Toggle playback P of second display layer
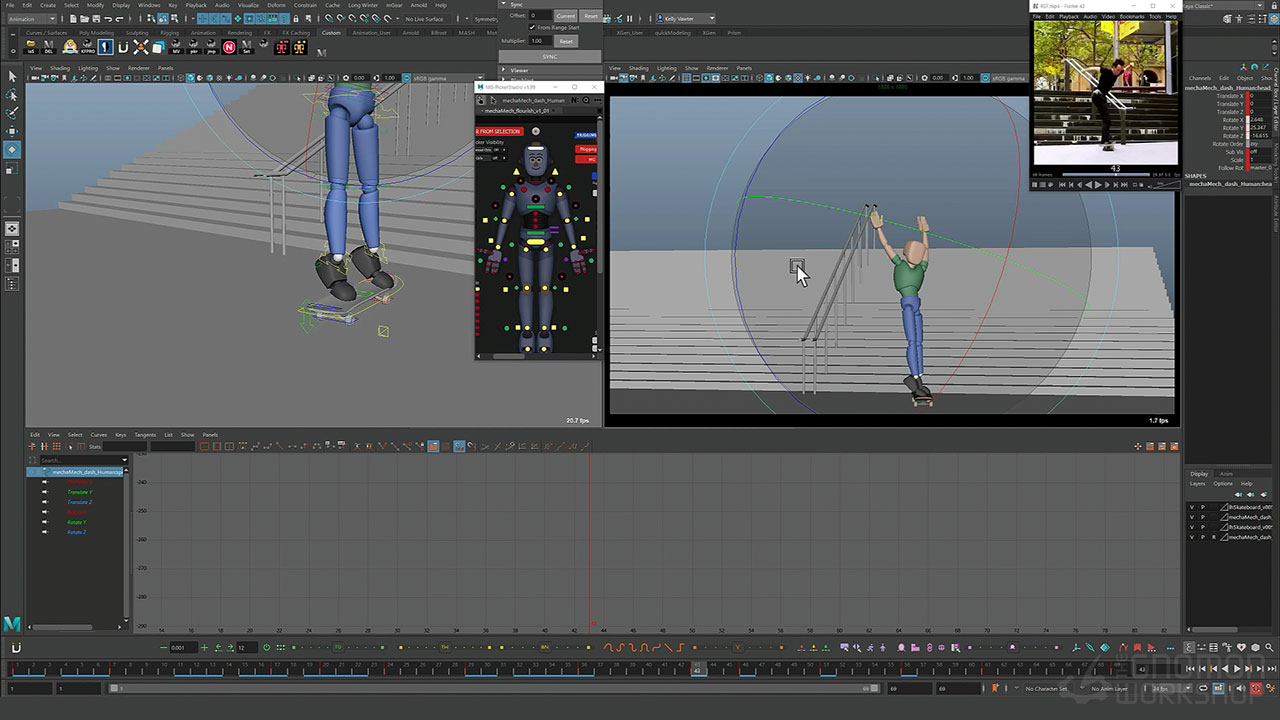The height and width of the screenshot is (720, 1280). [1203, 517]
